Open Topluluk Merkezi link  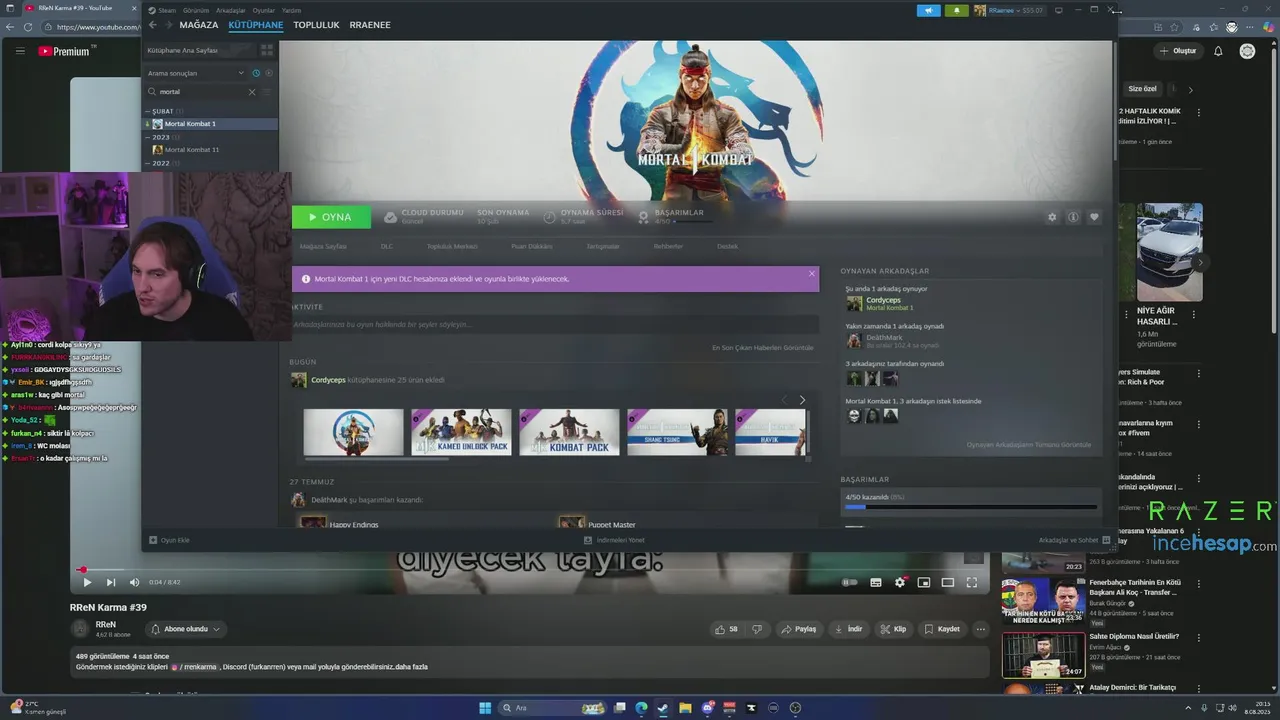click(452, 246)
